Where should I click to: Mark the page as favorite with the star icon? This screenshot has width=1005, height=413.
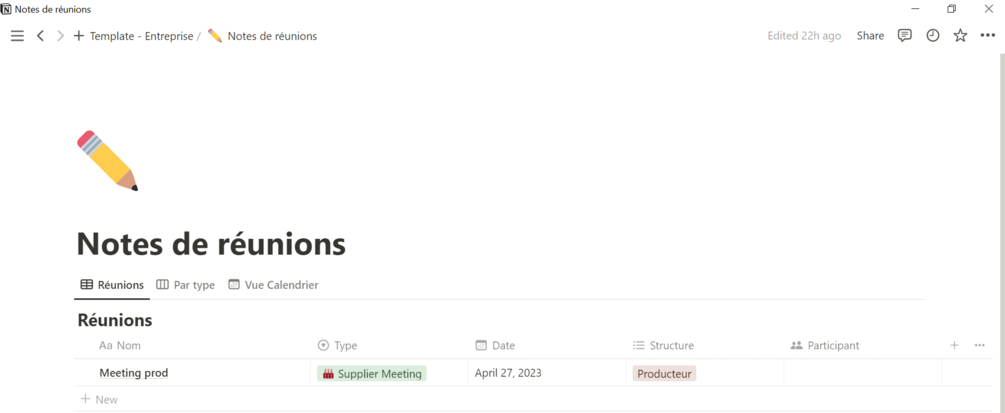[960, 36]
